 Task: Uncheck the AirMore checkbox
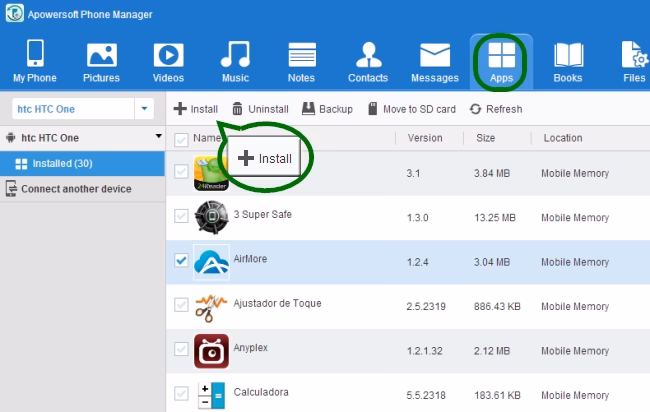point(181,260)
